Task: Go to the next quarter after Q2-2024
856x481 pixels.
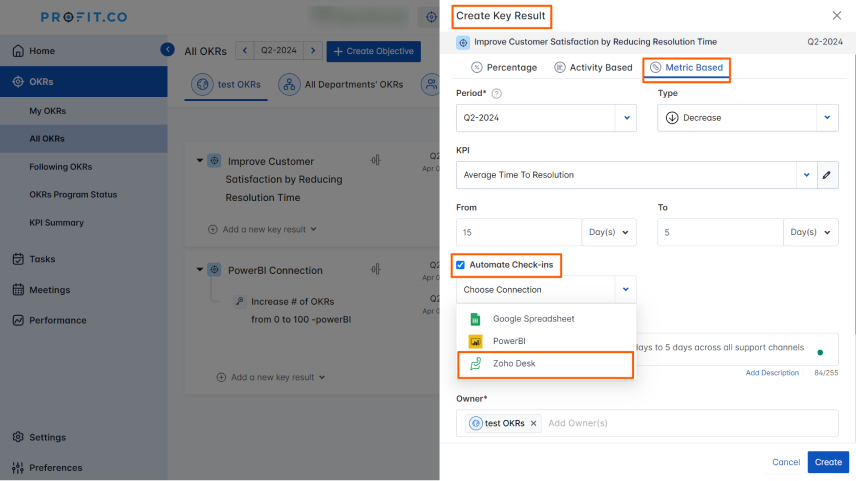Action: [x=313, y=50]
